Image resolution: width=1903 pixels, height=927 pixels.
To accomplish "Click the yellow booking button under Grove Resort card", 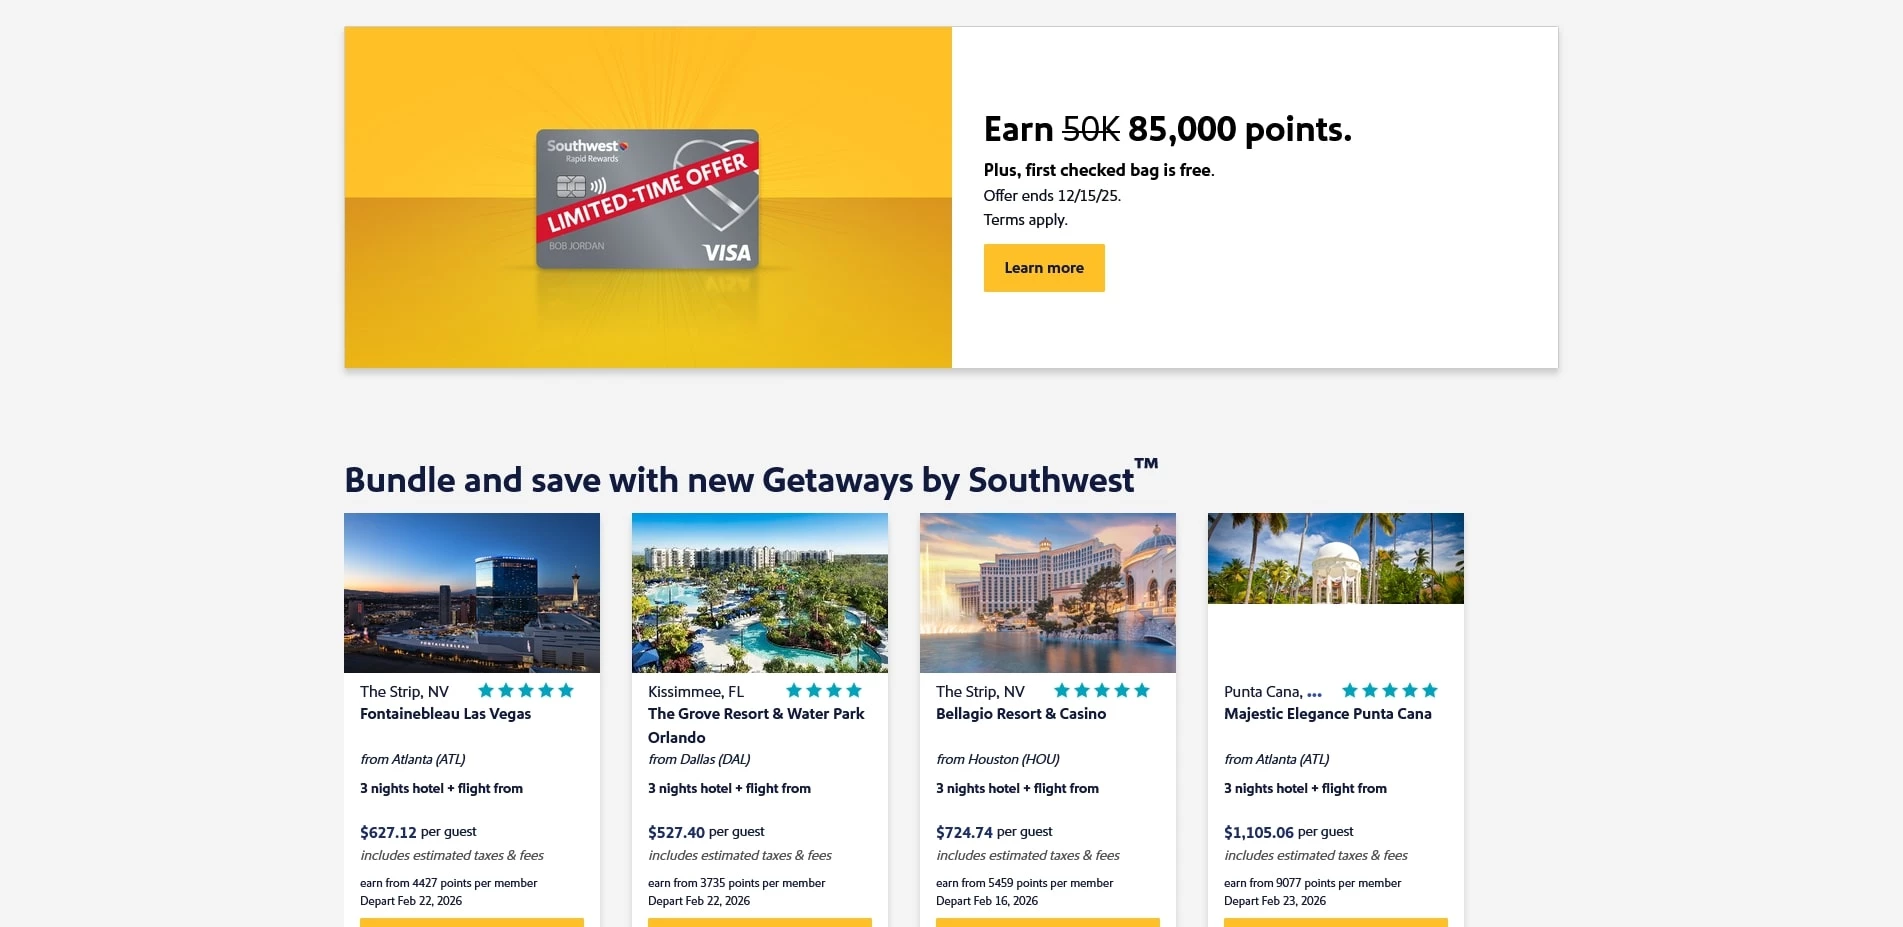I will [759, 922].
